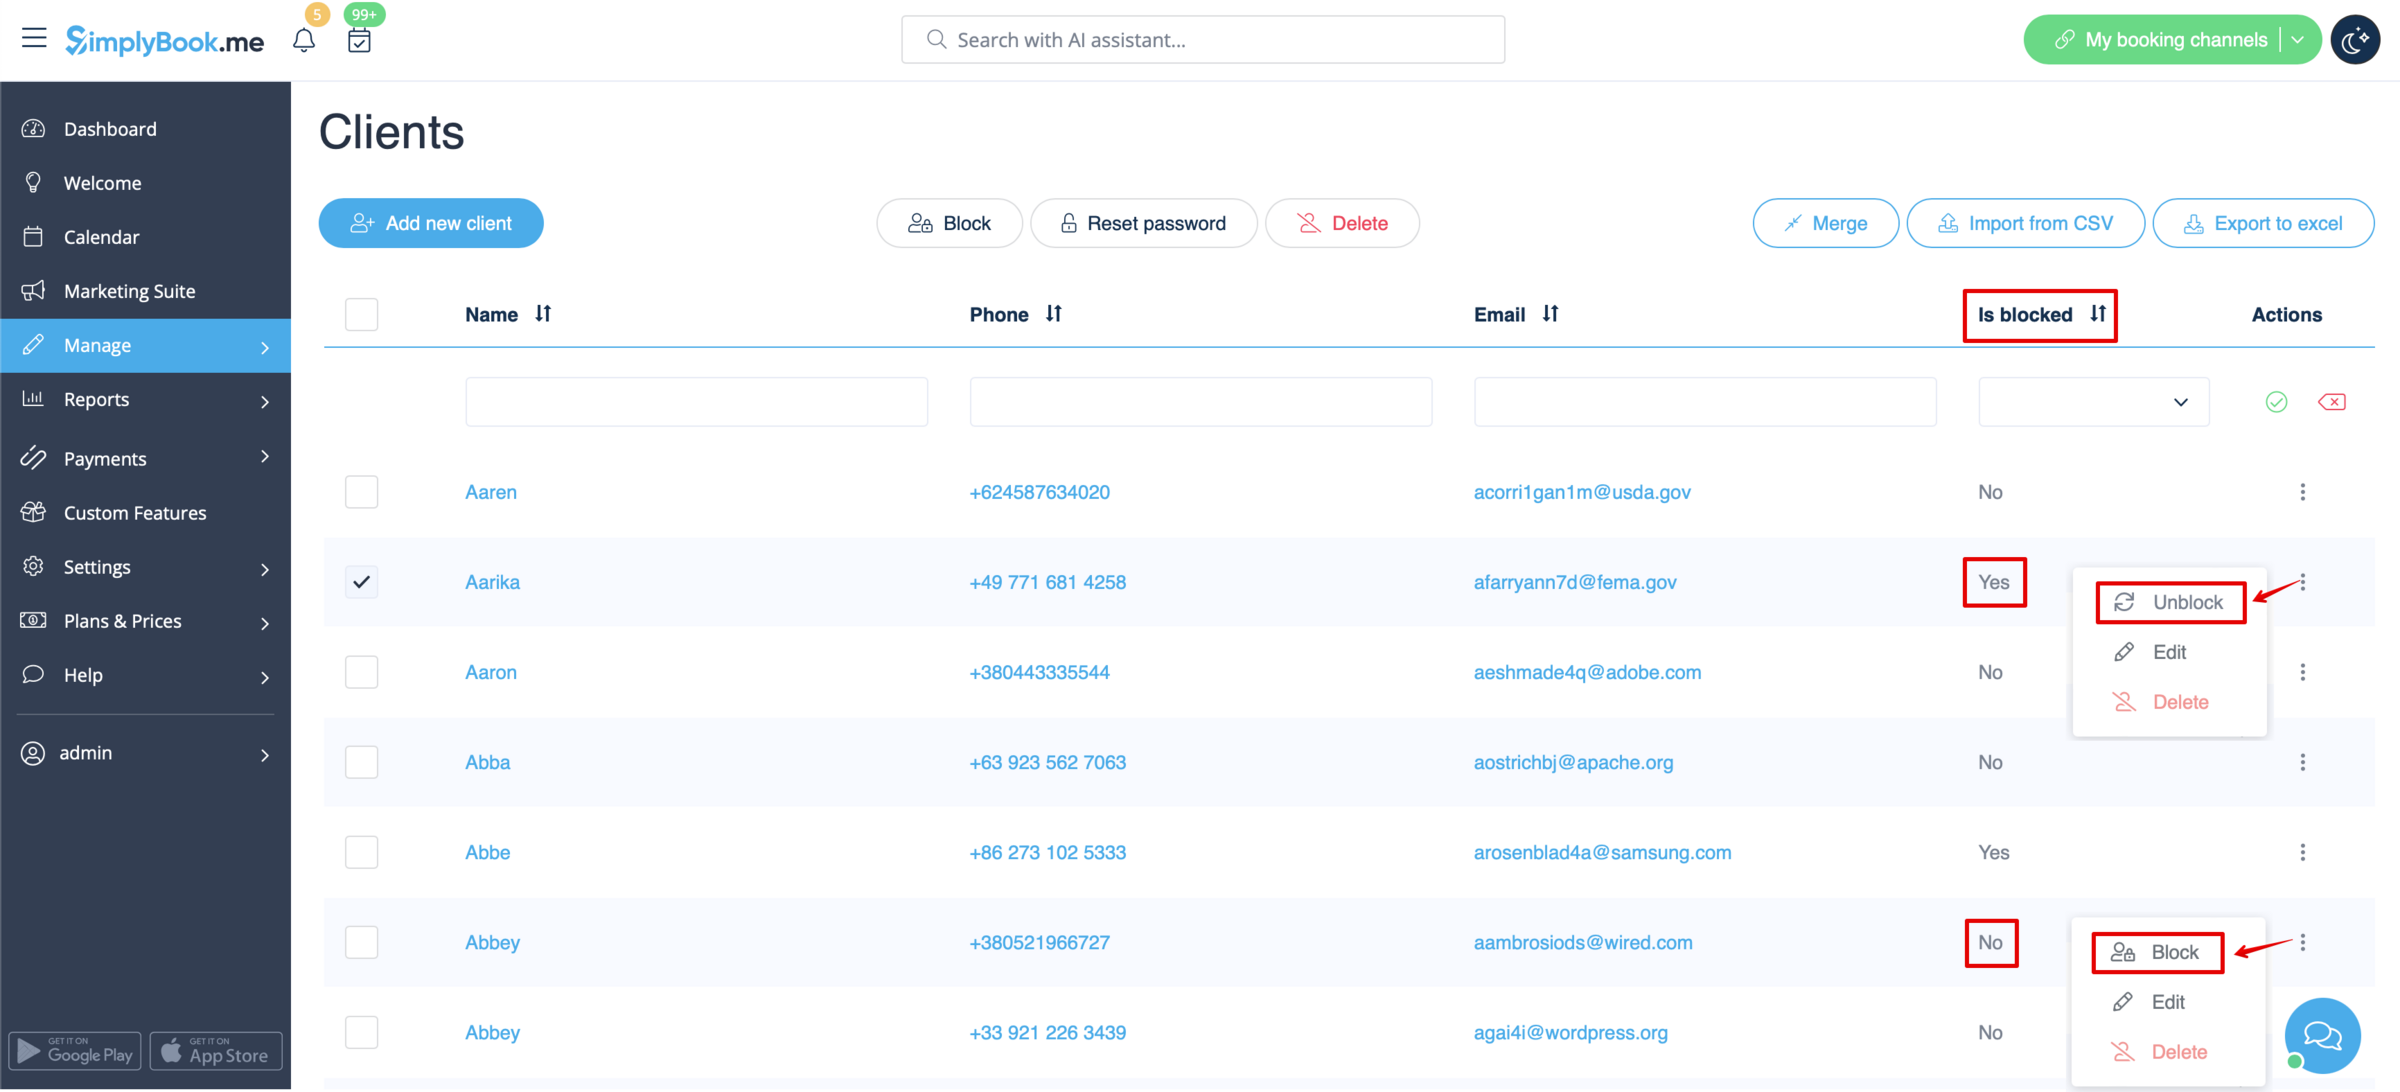Open actions menu for Abbey wired.com row
The height and width of the screenshot is (1092, 2400).
pyautogui.click(x=2303, y=942)
